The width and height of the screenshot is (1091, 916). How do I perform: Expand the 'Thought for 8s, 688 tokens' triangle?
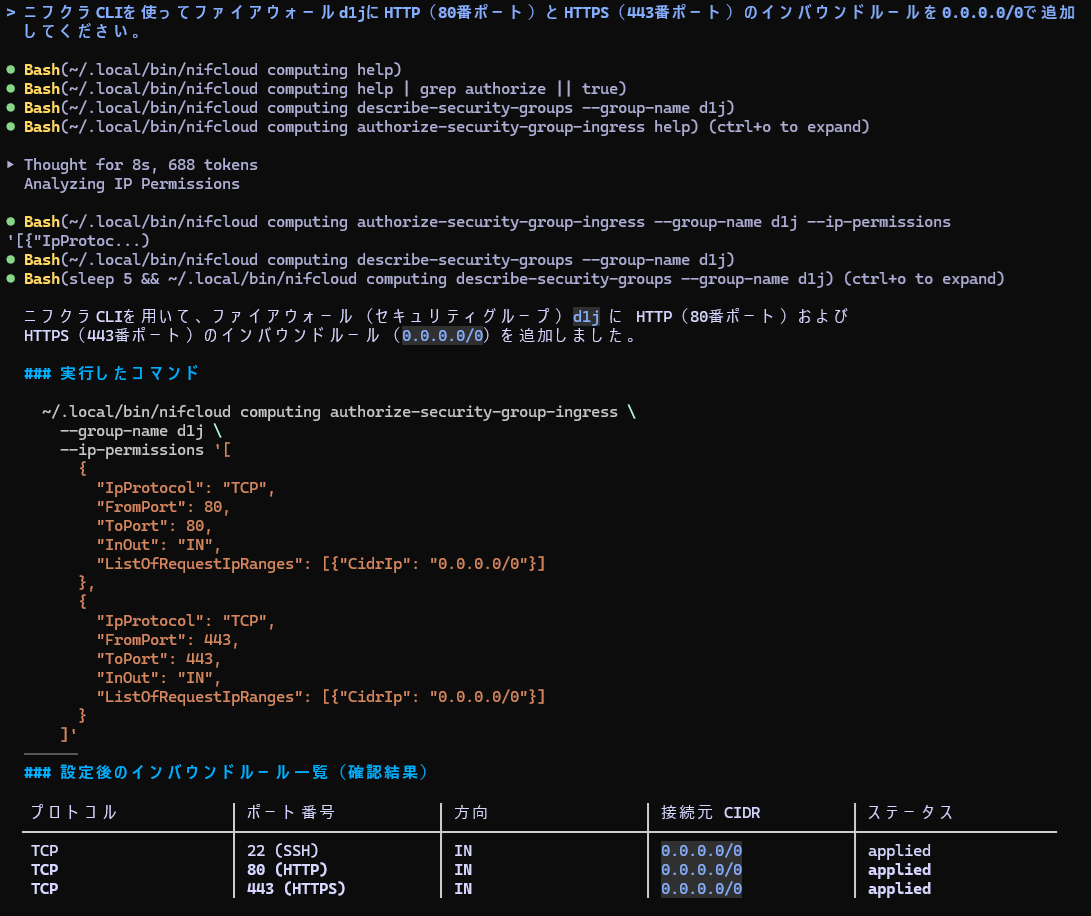point(10,165)
